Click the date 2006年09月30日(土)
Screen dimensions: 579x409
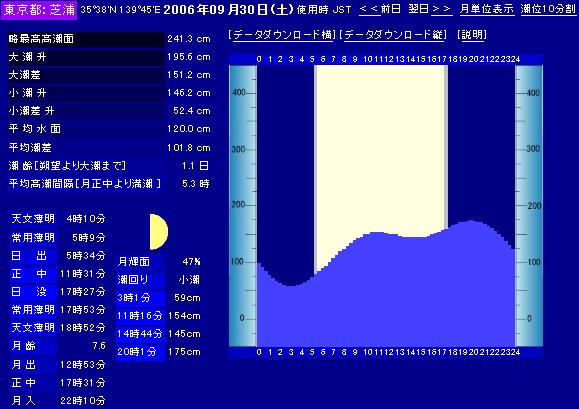228,9
